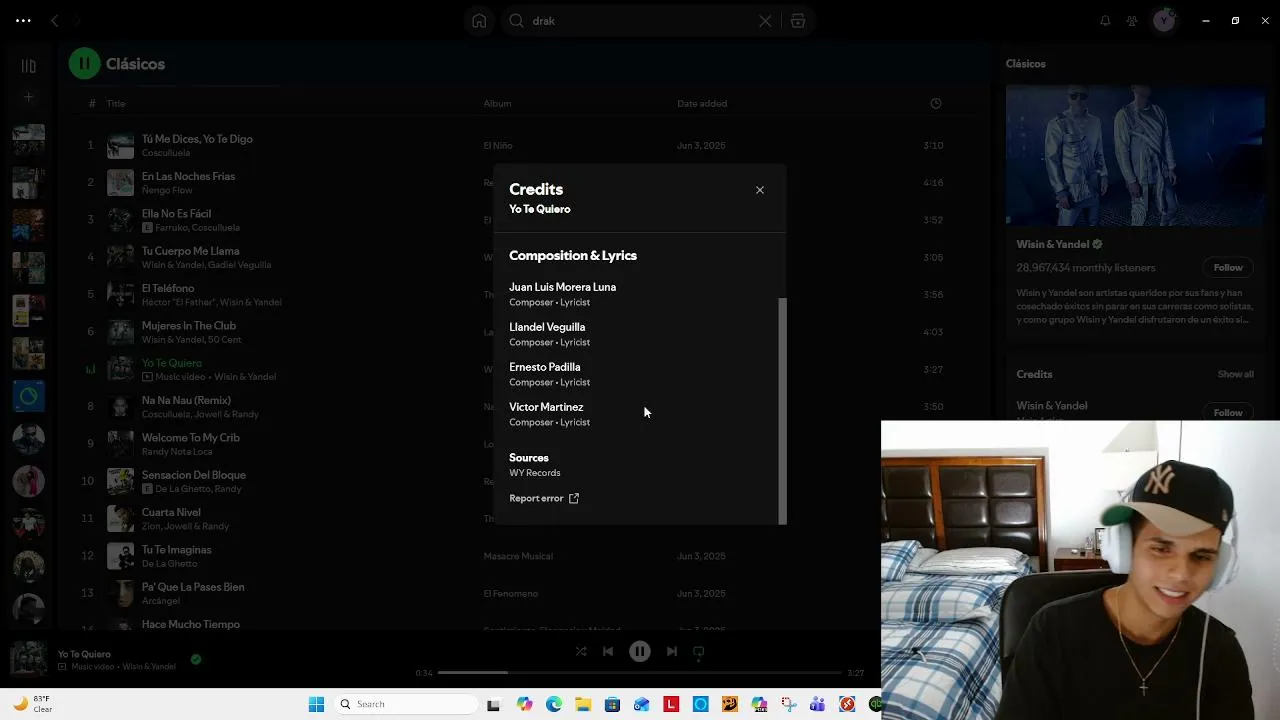
Task: Sort tracks by Title column
Action: pyautogui.click(x=116, y=104)
